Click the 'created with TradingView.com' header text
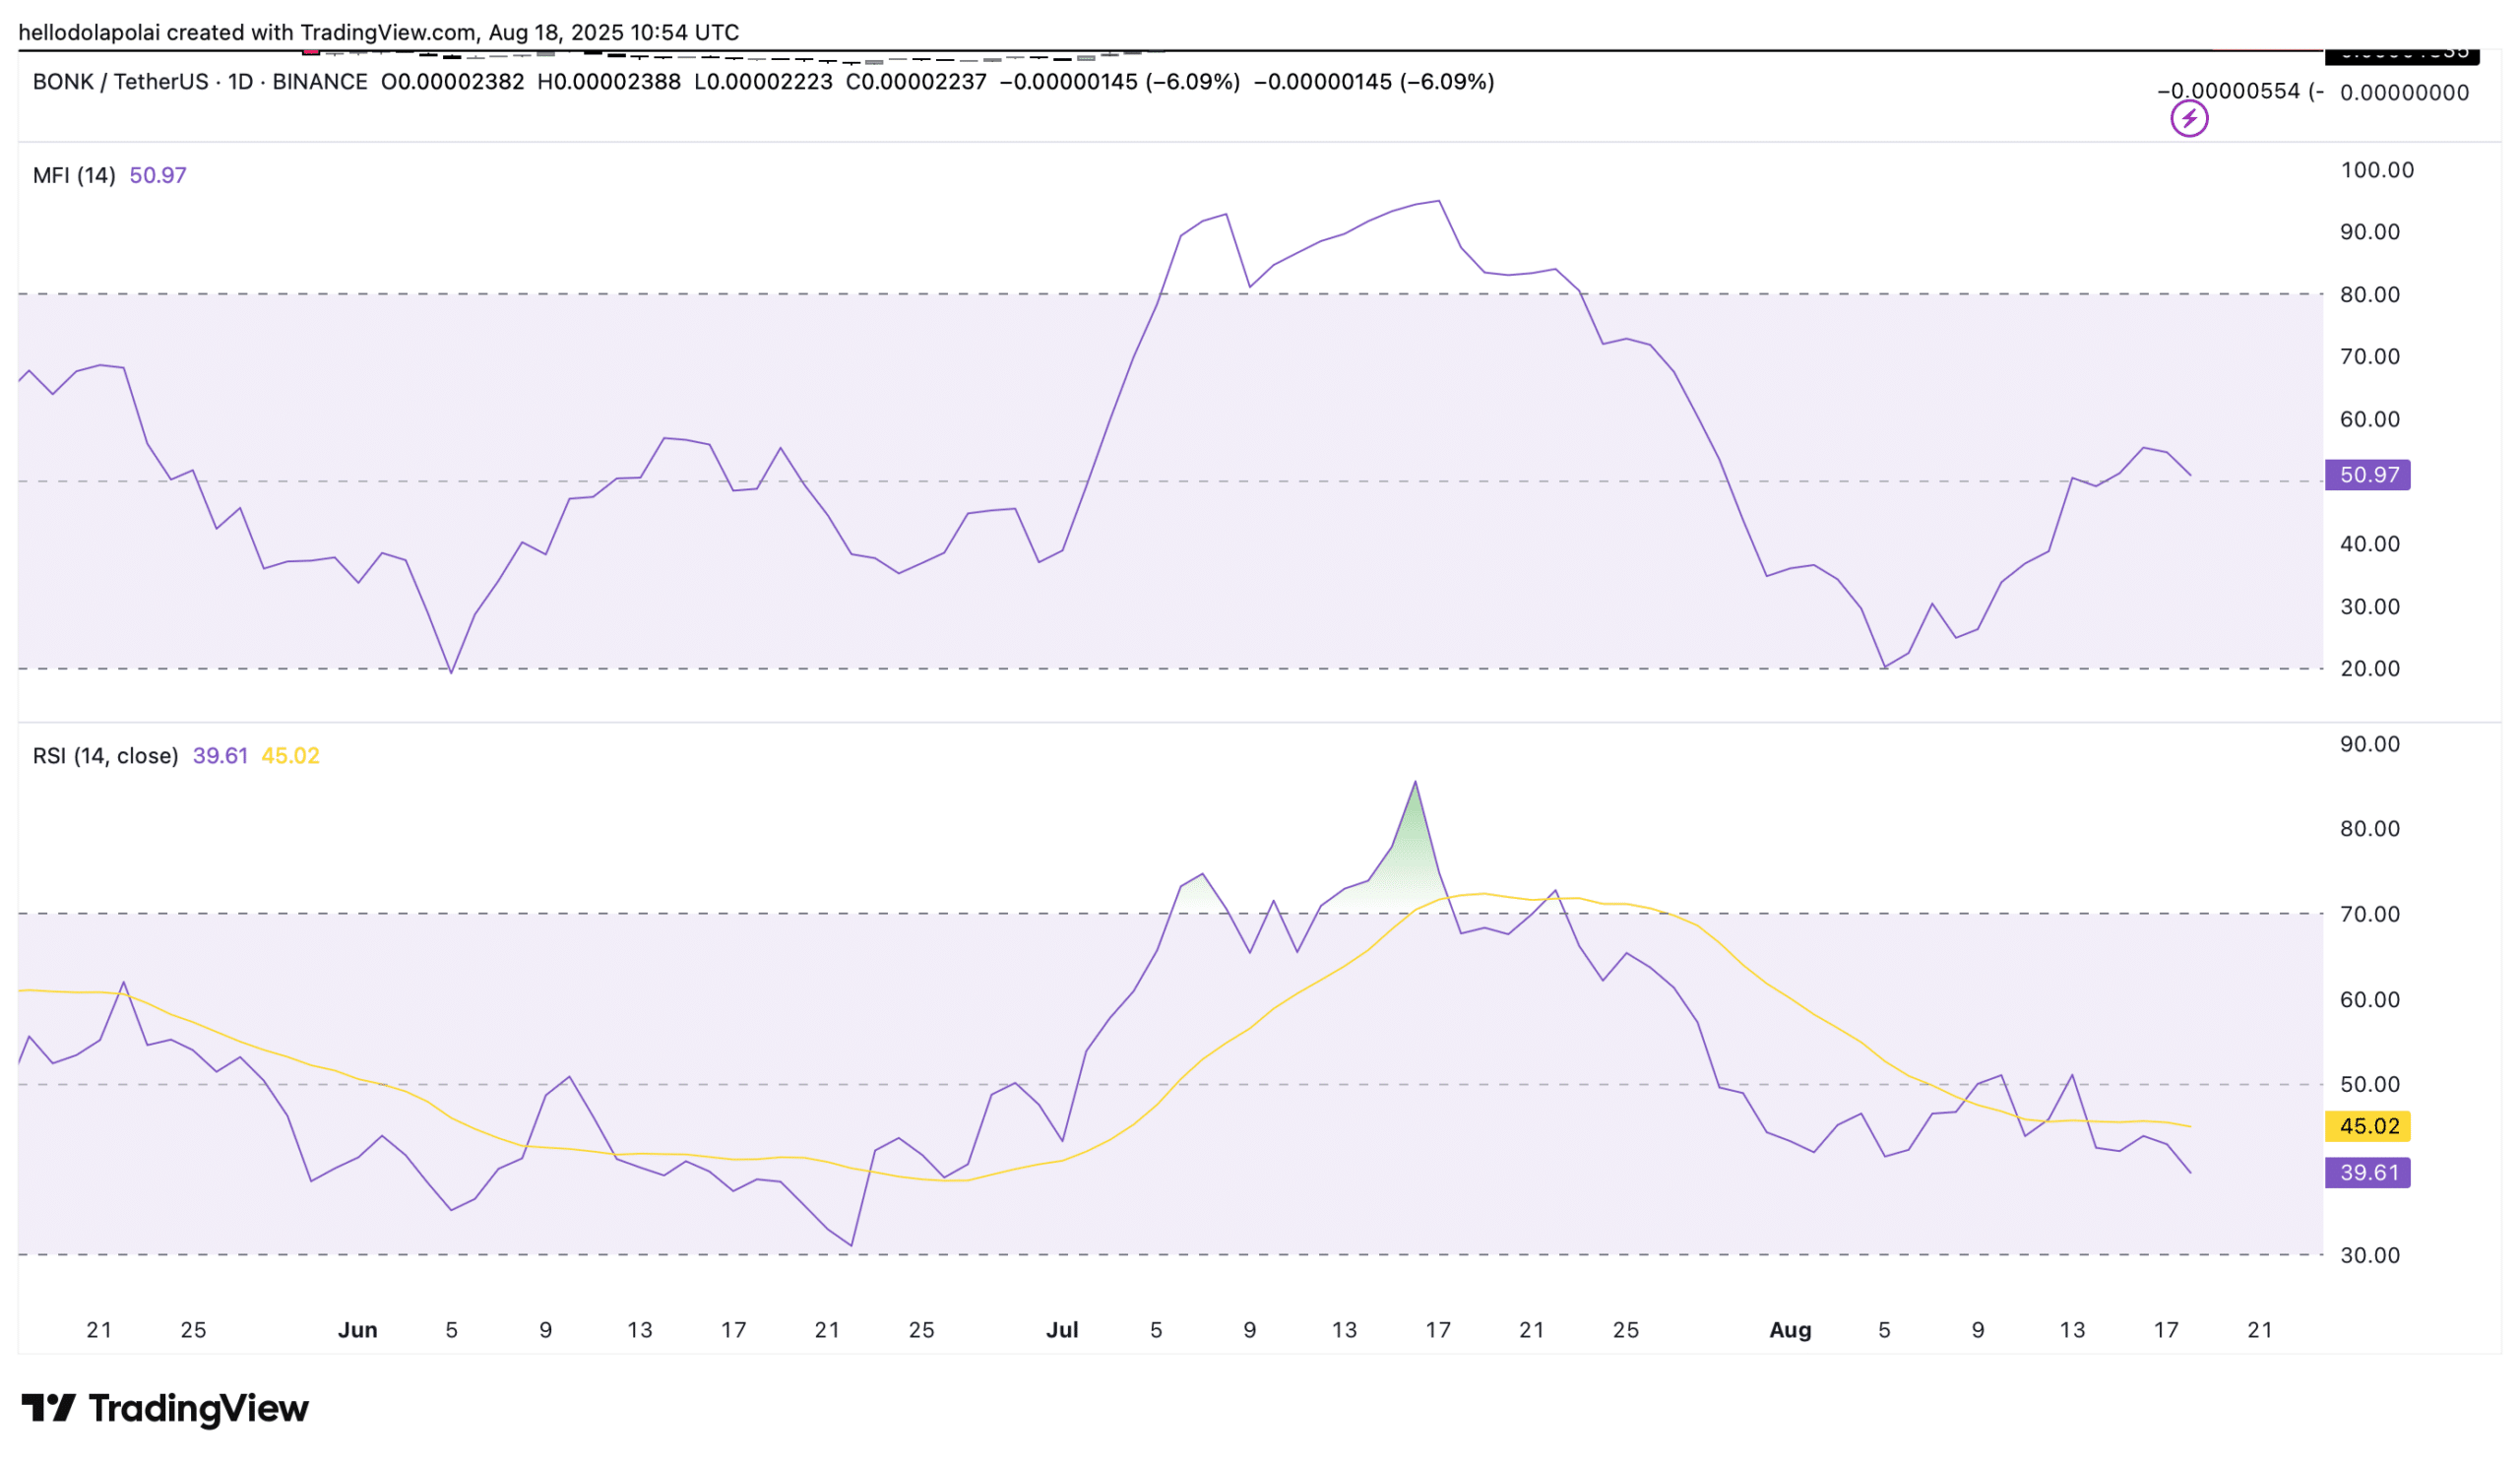The height and width of the screenshot is (1463, 2520). pyautogui.click(x=320, y=32)
